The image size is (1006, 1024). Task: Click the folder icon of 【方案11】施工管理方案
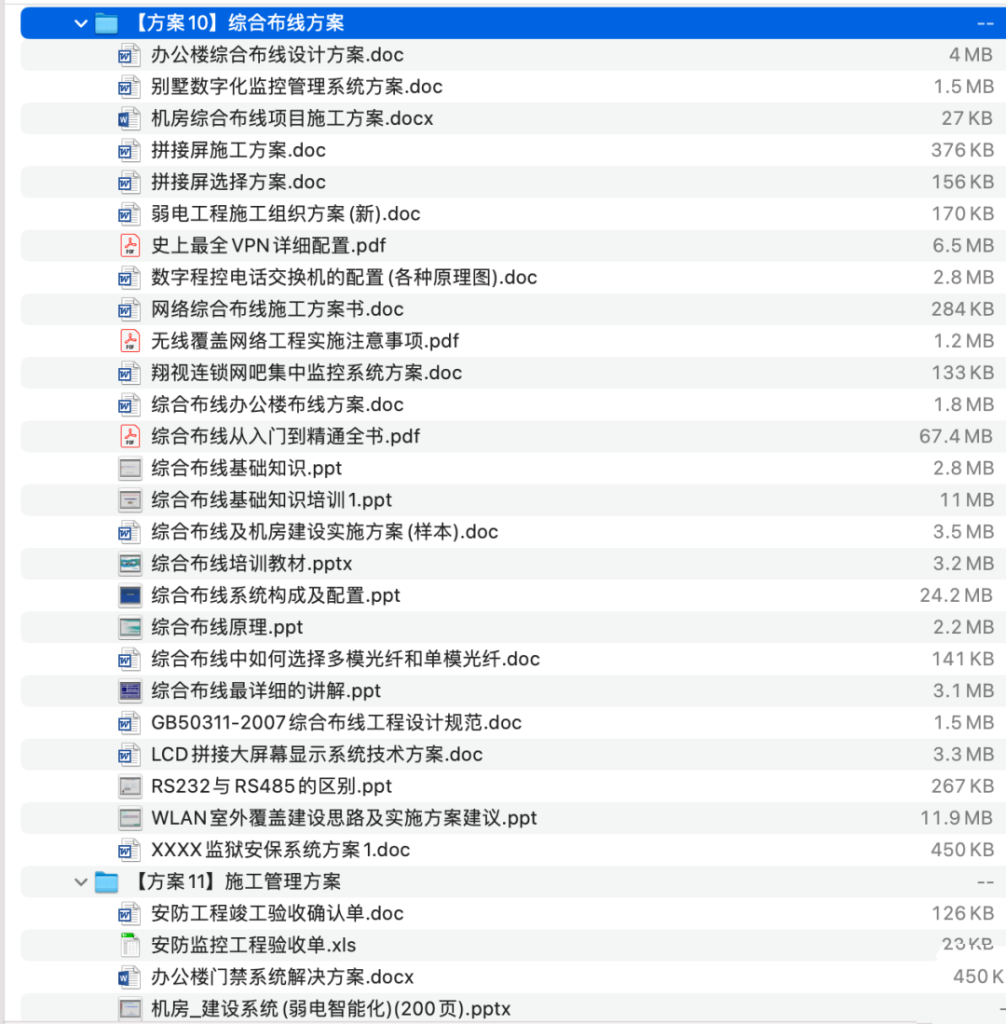point(105,881)
